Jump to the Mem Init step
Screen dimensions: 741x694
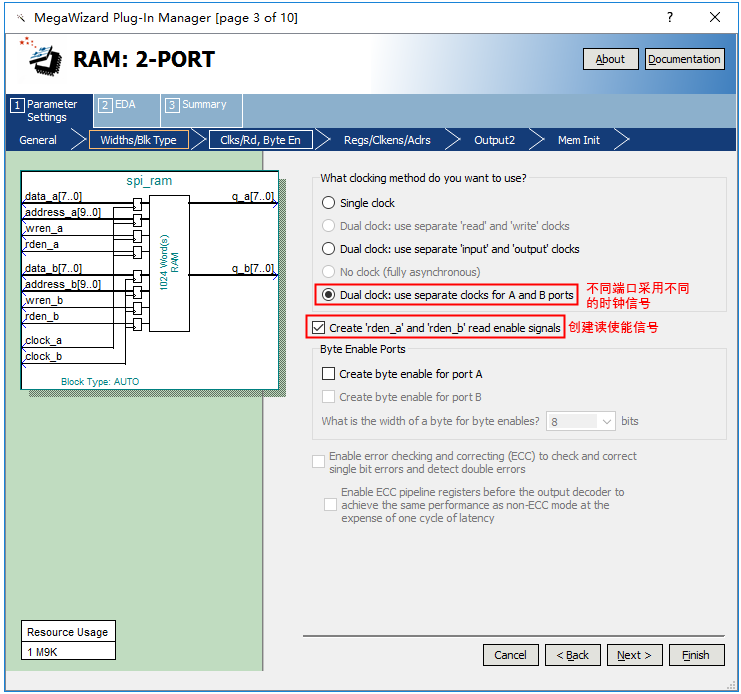coord(578,140)
